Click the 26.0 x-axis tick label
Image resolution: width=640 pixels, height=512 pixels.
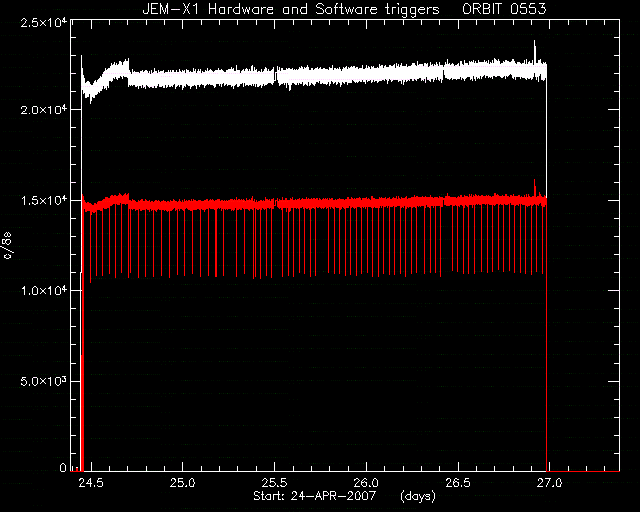[366, 483]
